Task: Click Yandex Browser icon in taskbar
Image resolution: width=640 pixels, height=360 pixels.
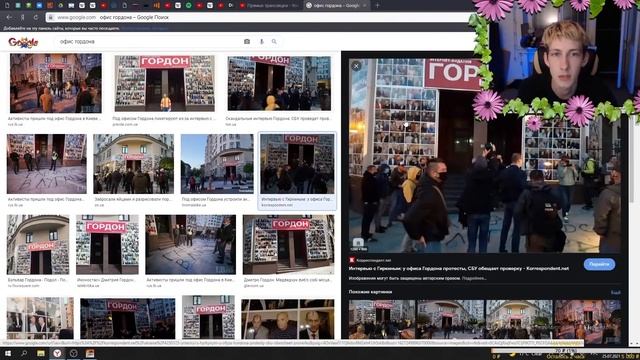Action: click(57, 353)
